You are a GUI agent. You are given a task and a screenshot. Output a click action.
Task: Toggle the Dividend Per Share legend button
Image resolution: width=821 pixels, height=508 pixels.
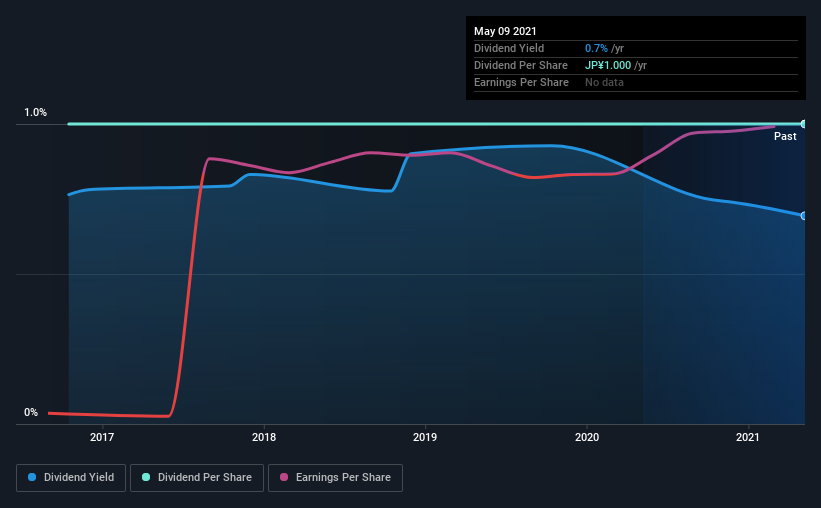pyautogui.click(x=197, y=478)
